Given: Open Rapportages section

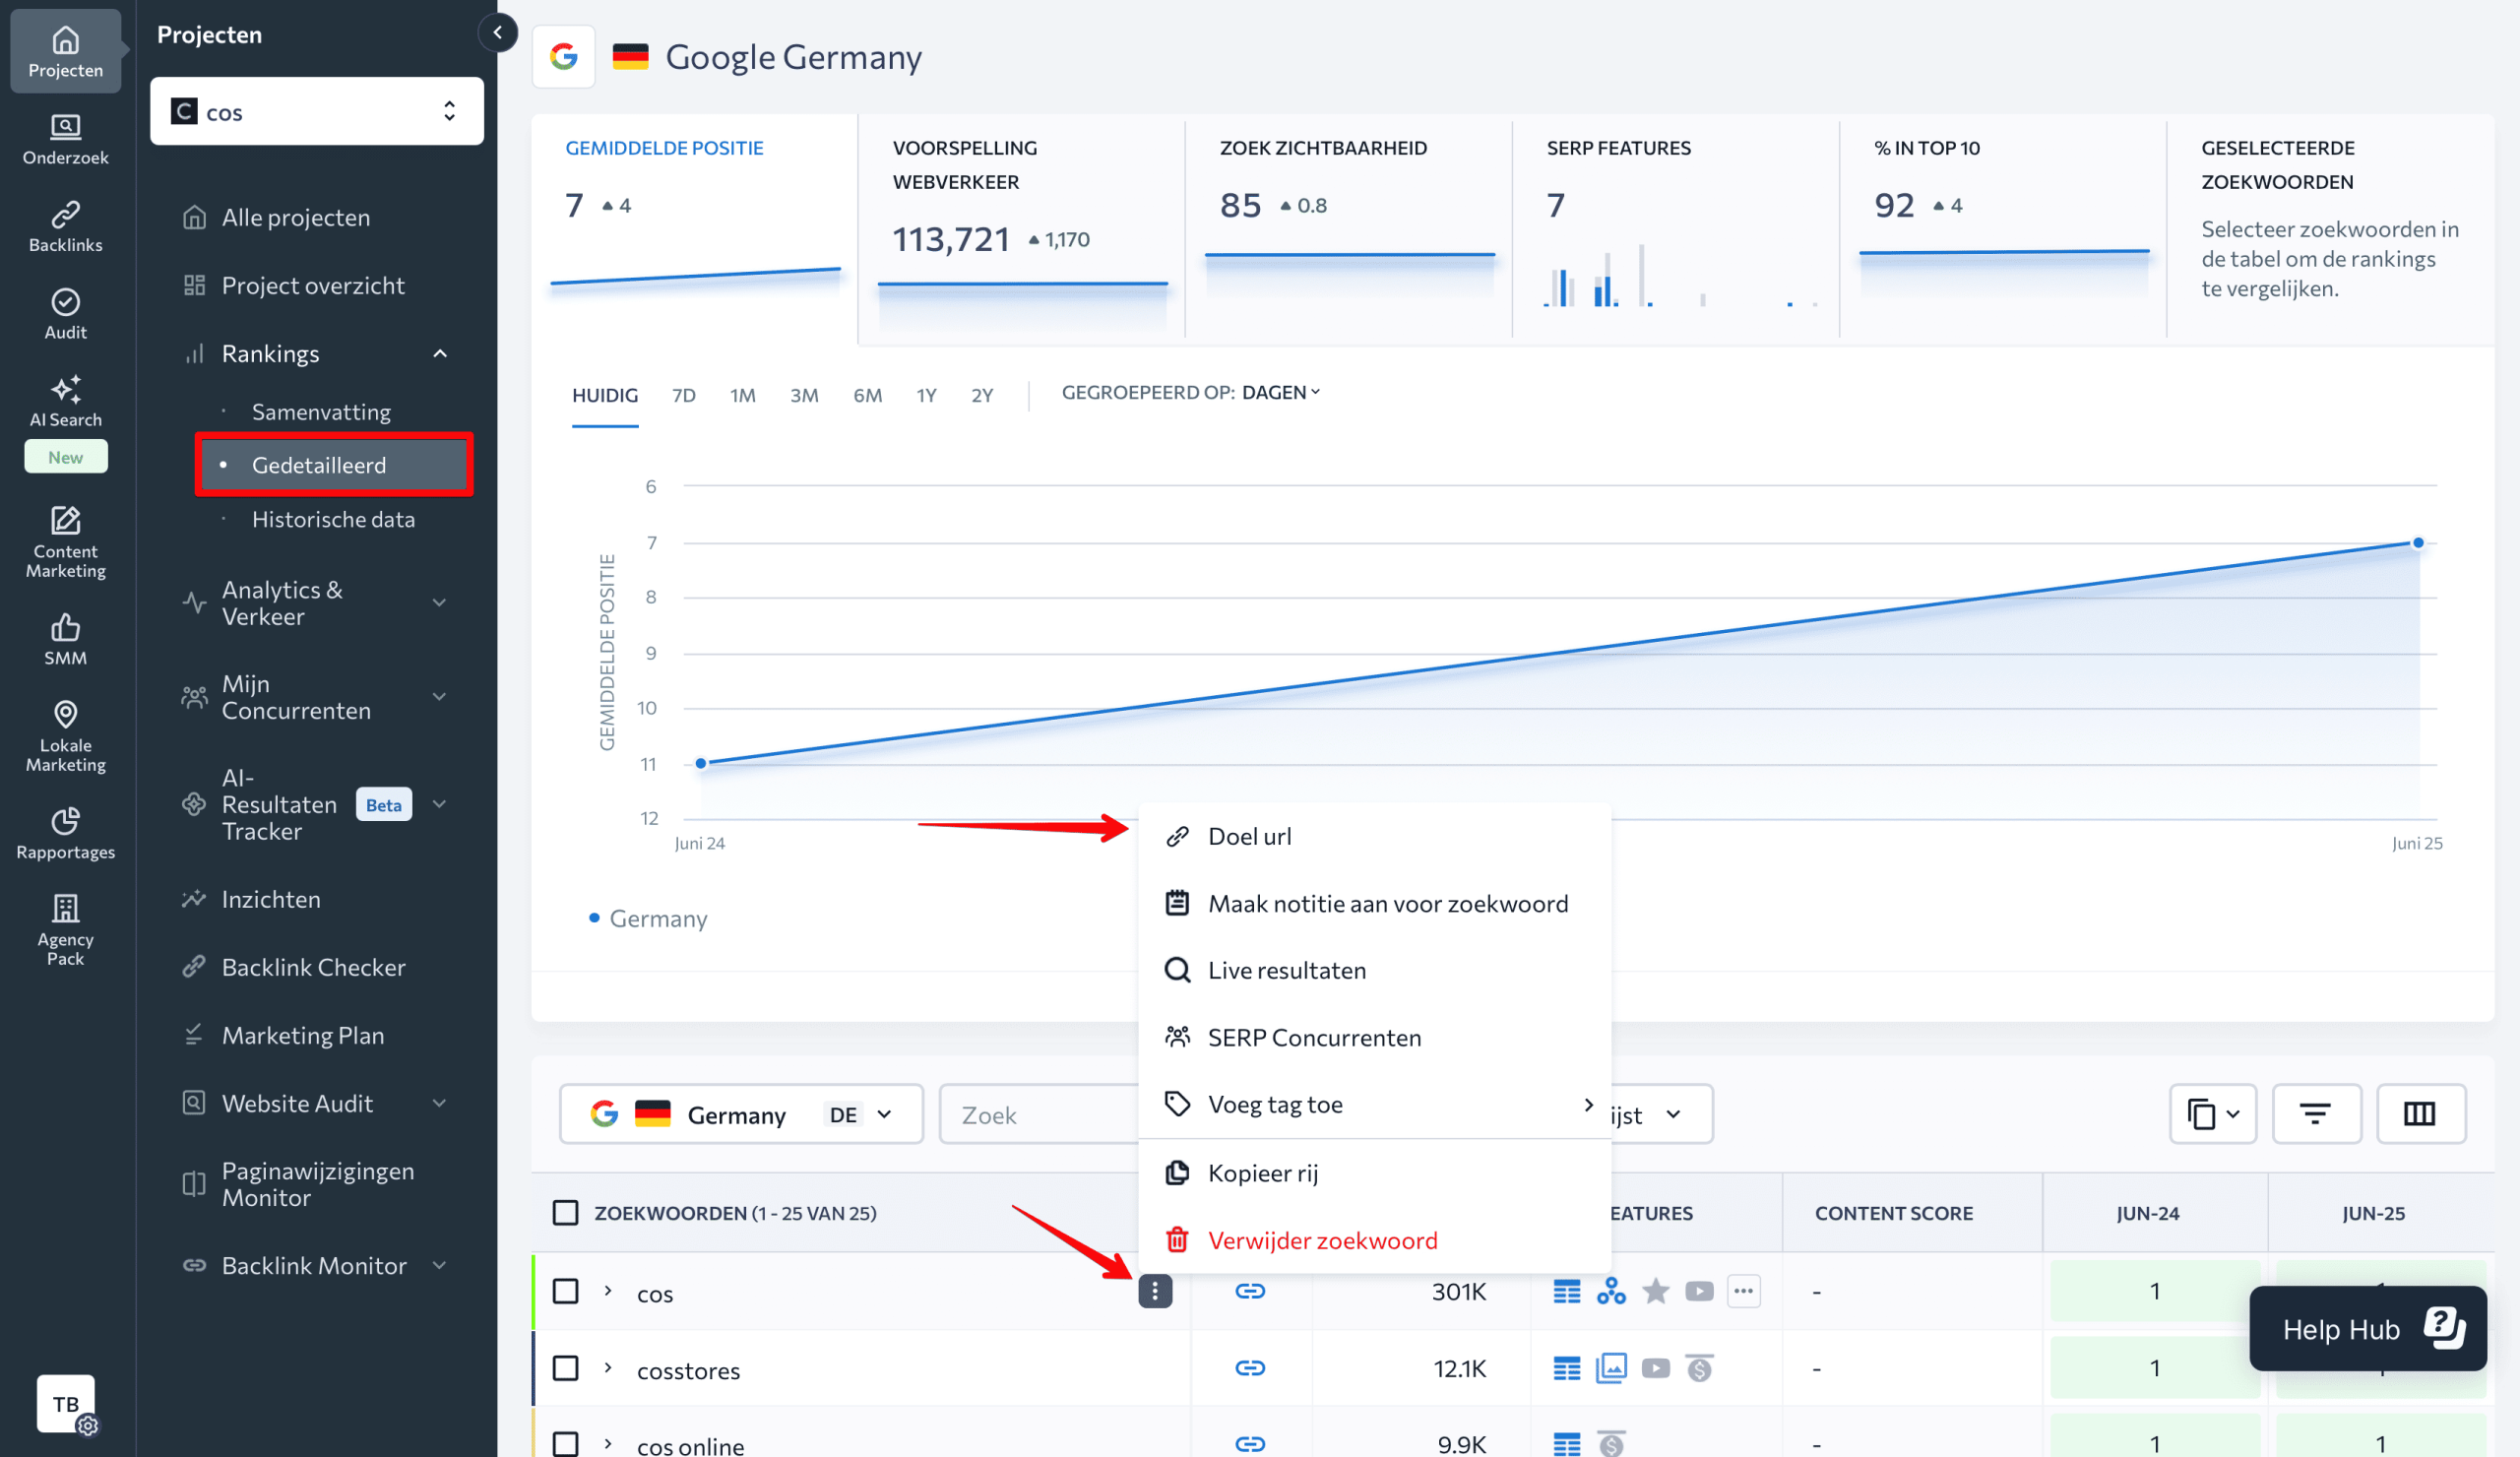Looking at the screenshot, I should [x=65, y=834].
